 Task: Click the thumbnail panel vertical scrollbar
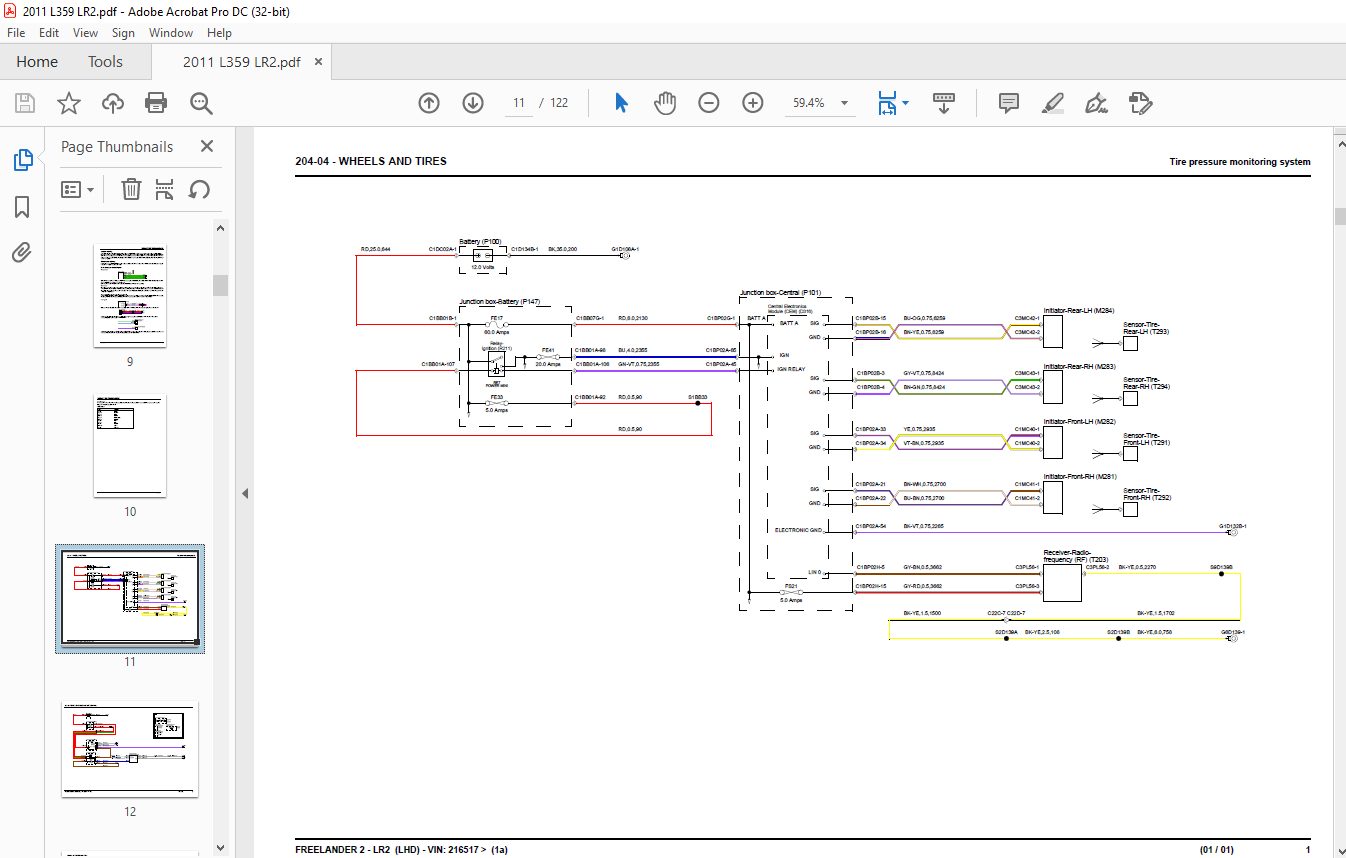pyautogui.click(x=220, y=285)
